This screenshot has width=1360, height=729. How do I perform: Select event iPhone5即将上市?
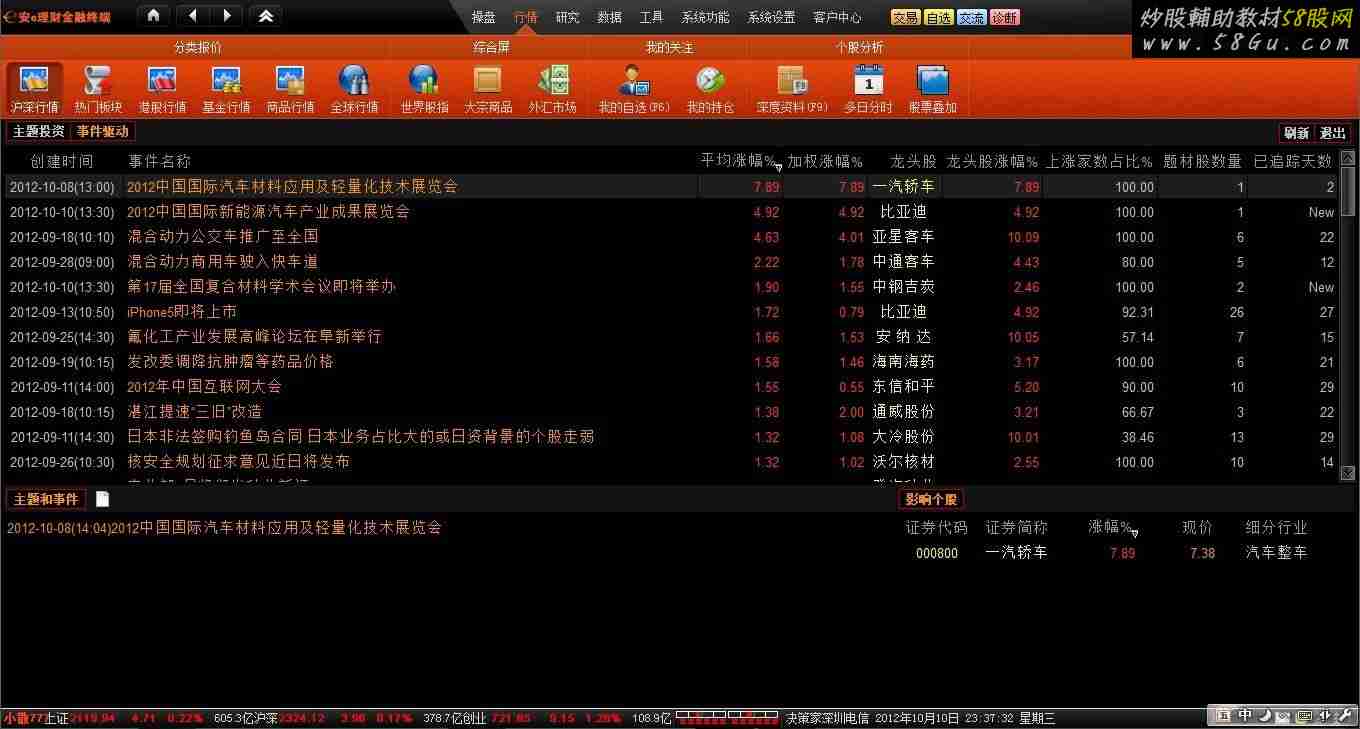pyautogui.click(x=181, y=311)
